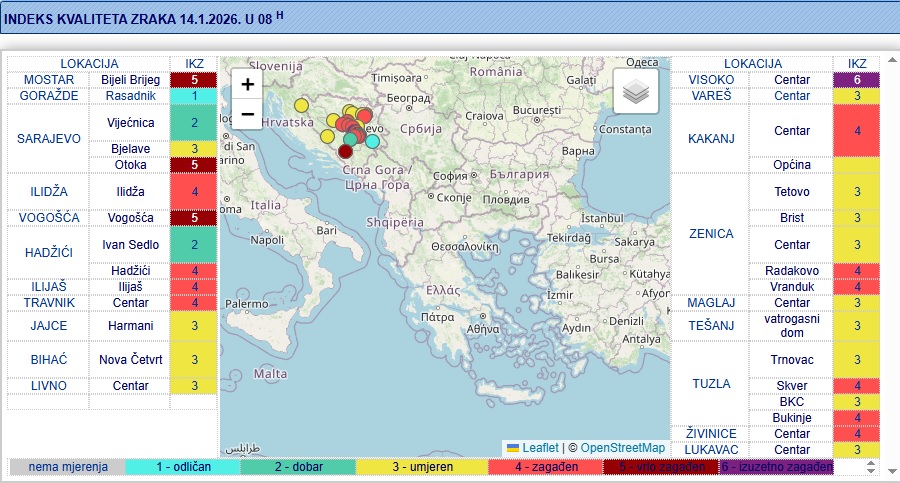Select SARAJEVO in the location column
Screen dimensions: 900x483
[48, 139]
